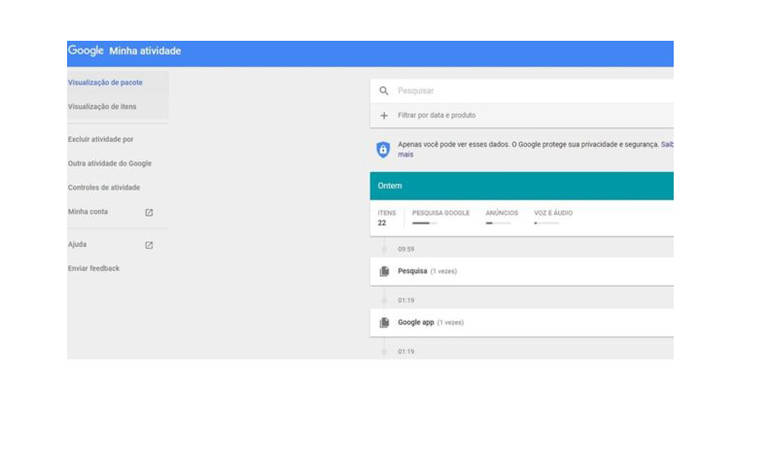Click the Saiba mais privacy link
Image resolution: width=768 pixels, height=450 pixels.
[667, 144]
